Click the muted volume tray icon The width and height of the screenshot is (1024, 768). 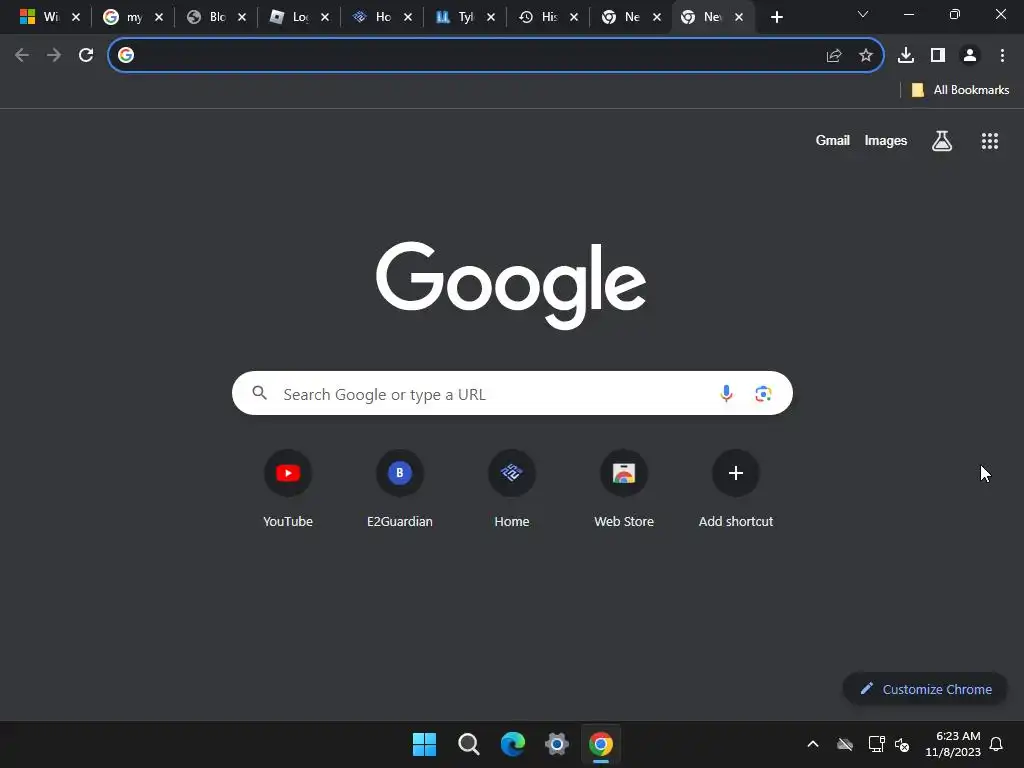(902, 744)
